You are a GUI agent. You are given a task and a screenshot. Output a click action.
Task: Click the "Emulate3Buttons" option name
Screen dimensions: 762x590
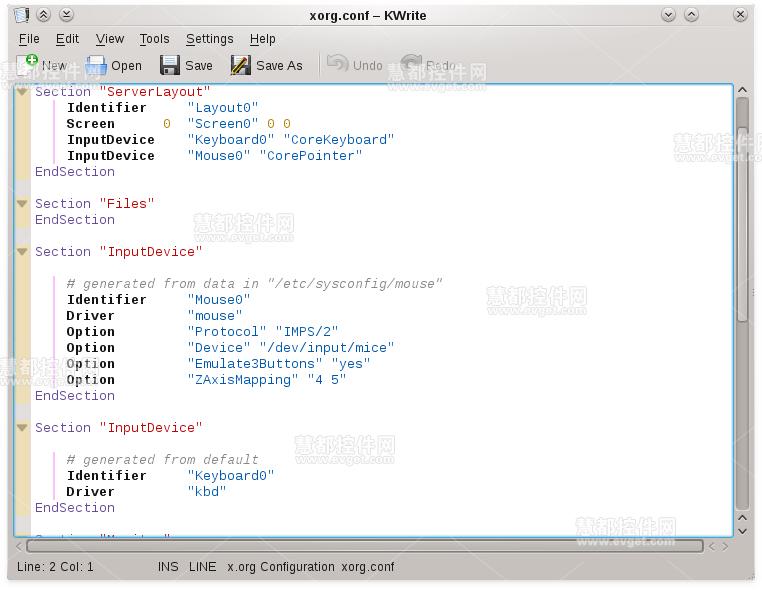tap(255, 364)
